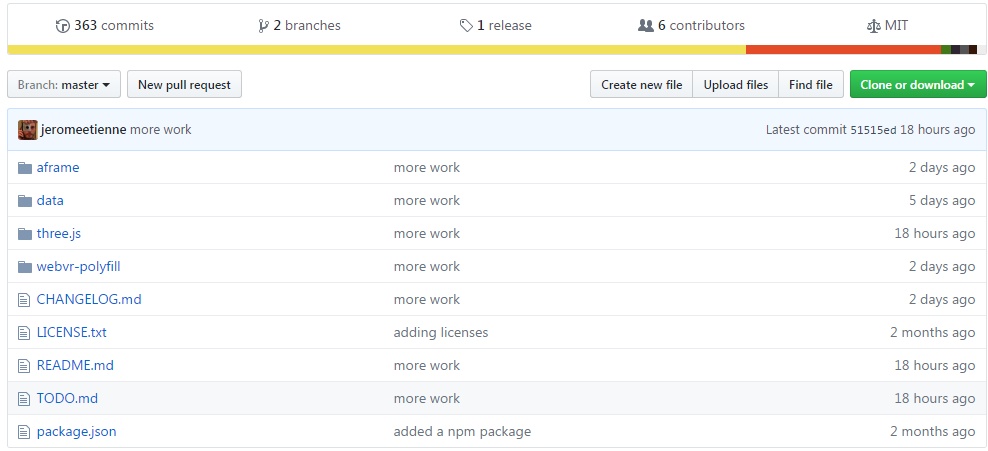The width and height of the screenshot is (988, 451).
Task: Open latest commit hash 51515ed
Action: [873, 130]
